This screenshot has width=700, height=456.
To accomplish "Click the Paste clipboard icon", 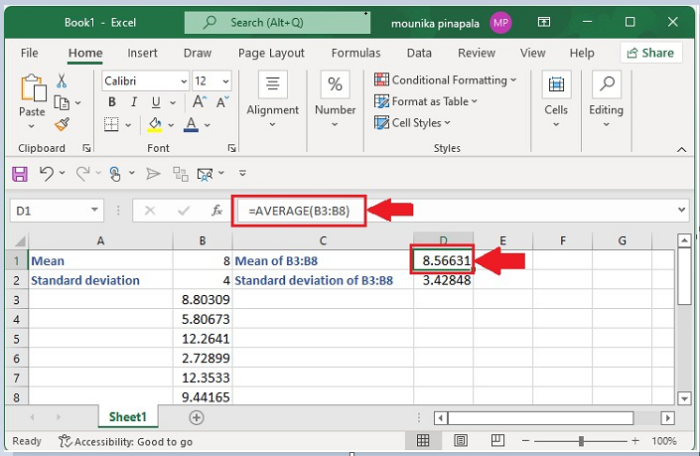I will (33, 88).
